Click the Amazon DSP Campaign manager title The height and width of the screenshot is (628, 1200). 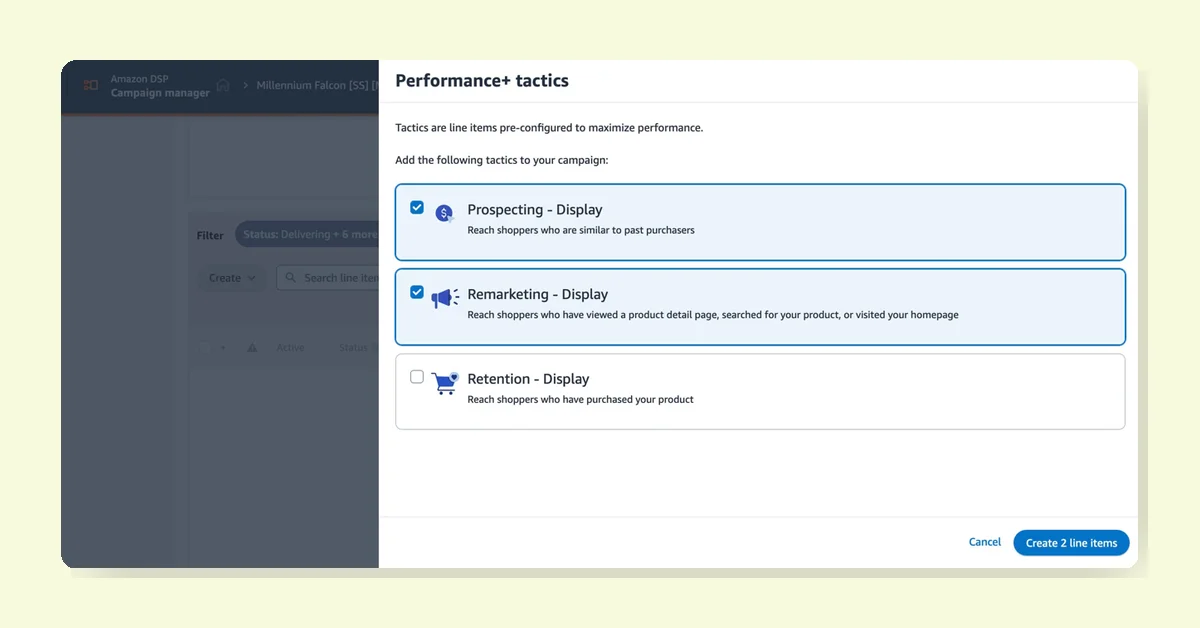point(160,86)
